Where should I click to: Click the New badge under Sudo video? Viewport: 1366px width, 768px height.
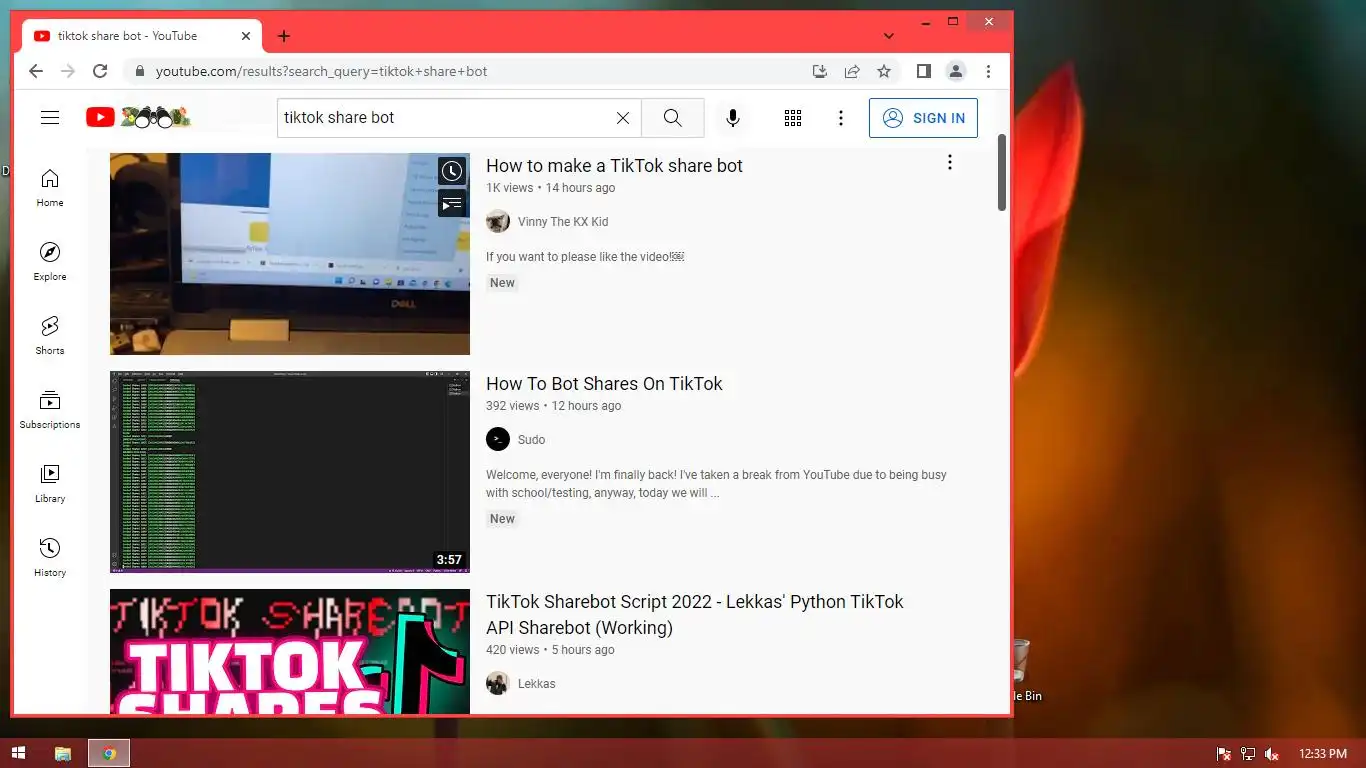pos(502,519)
